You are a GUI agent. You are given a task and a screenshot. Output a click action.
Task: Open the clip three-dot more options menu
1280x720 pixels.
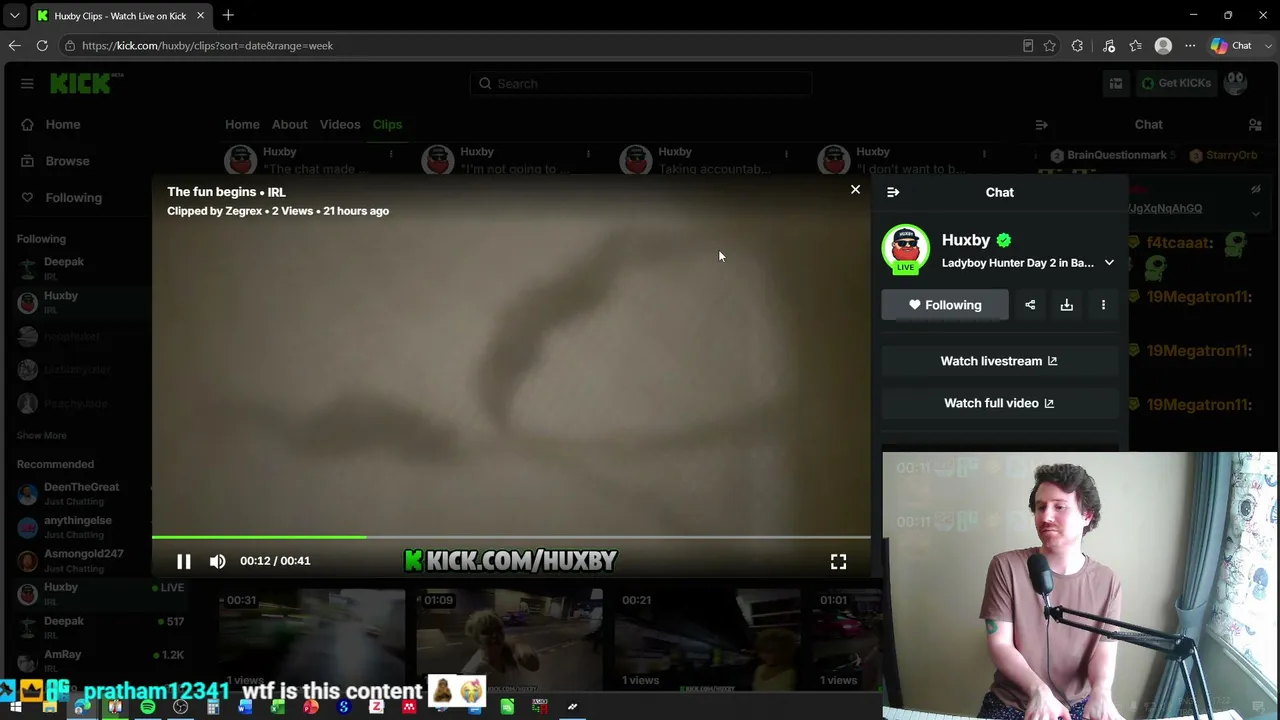1103,305
